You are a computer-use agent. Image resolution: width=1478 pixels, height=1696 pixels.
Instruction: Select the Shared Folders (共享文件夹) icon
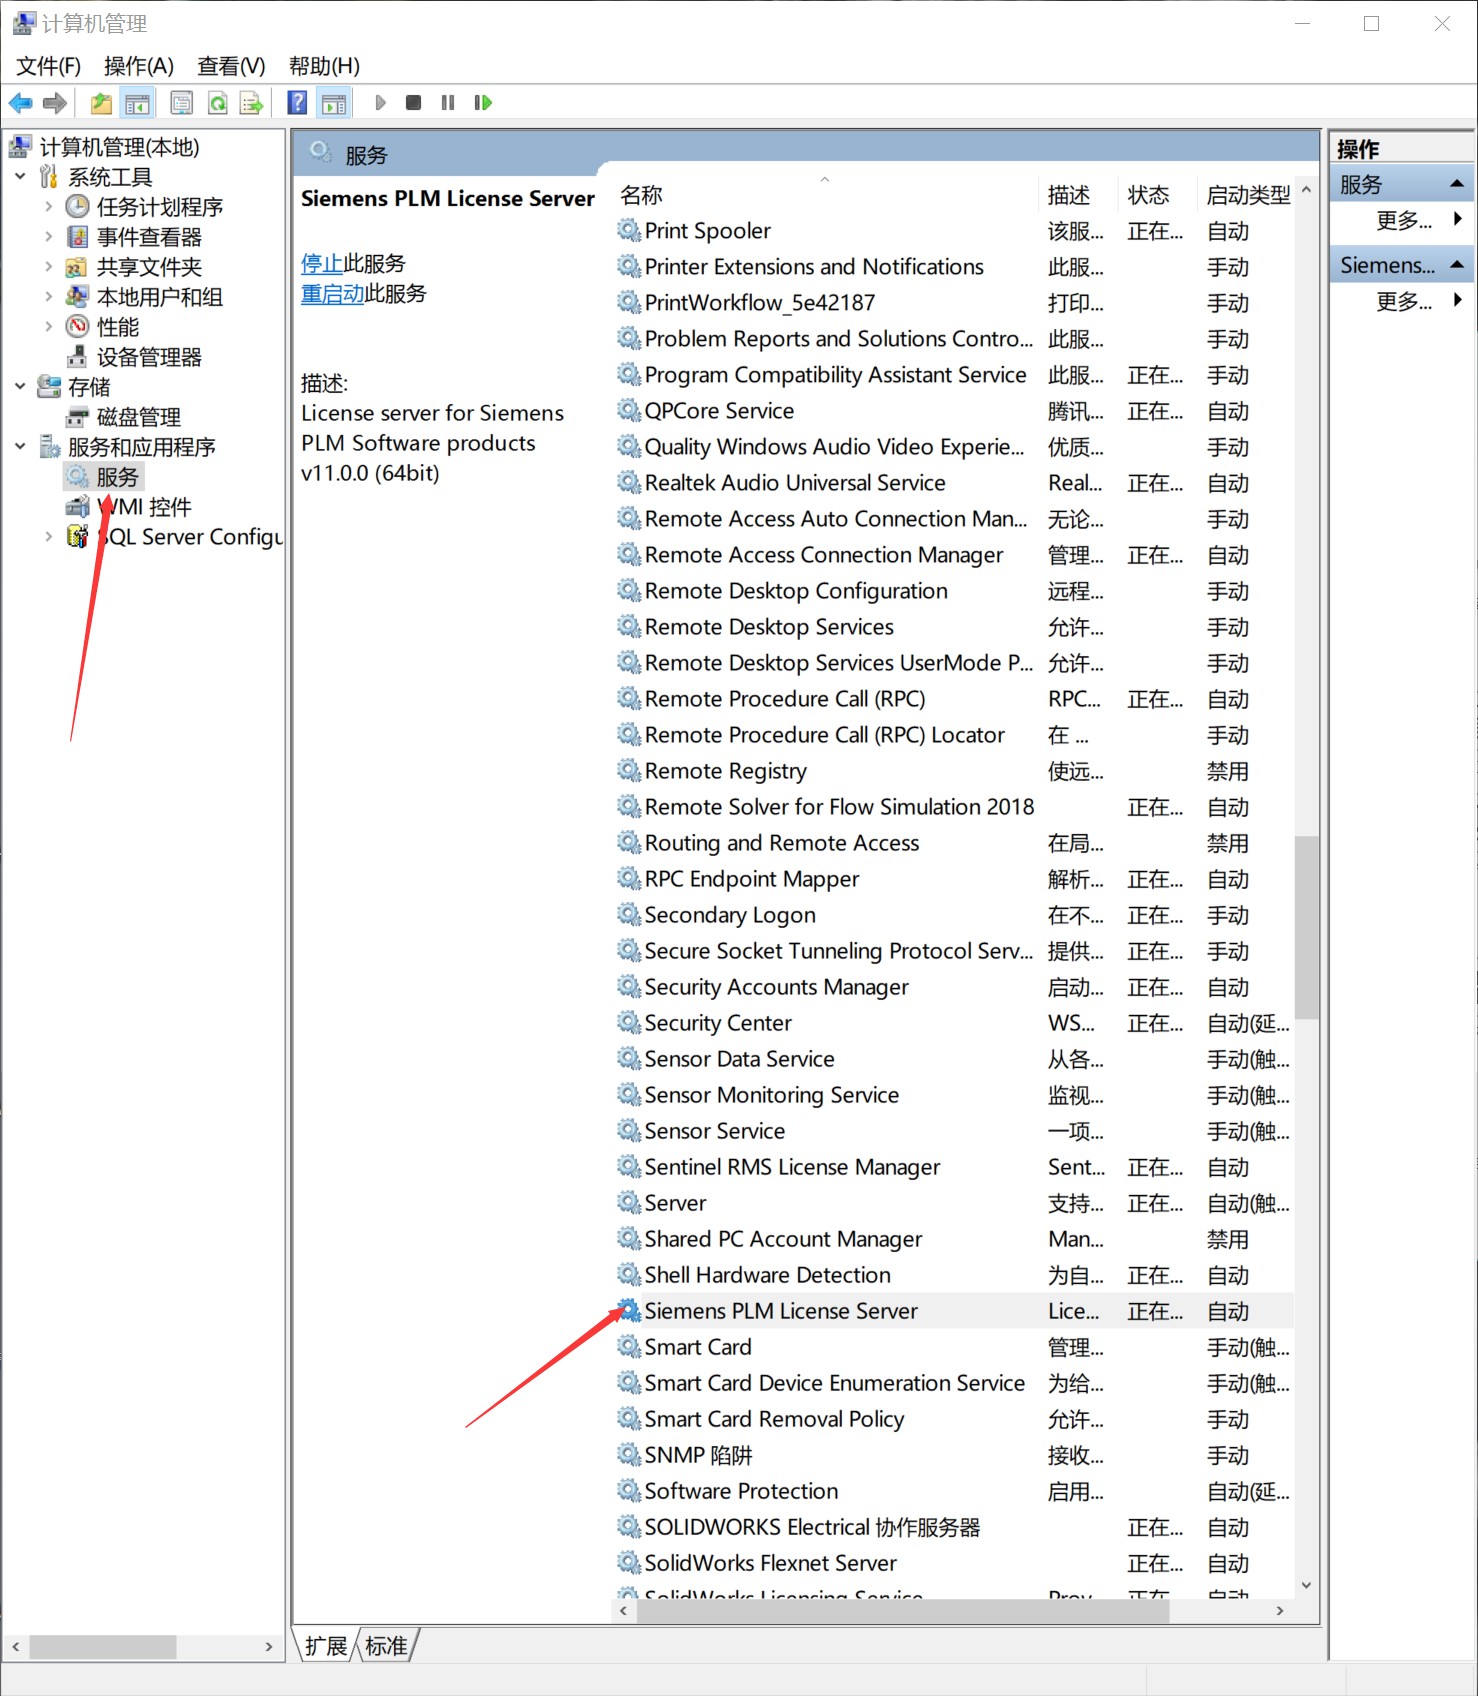(x=78, y=267)
